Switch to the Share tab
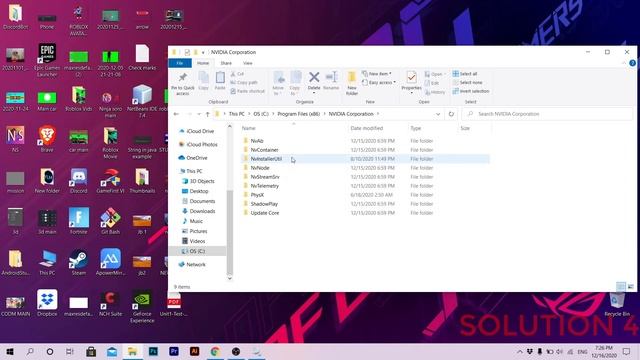The width and height of the screenshot is (640, 360). click(226, 63)
